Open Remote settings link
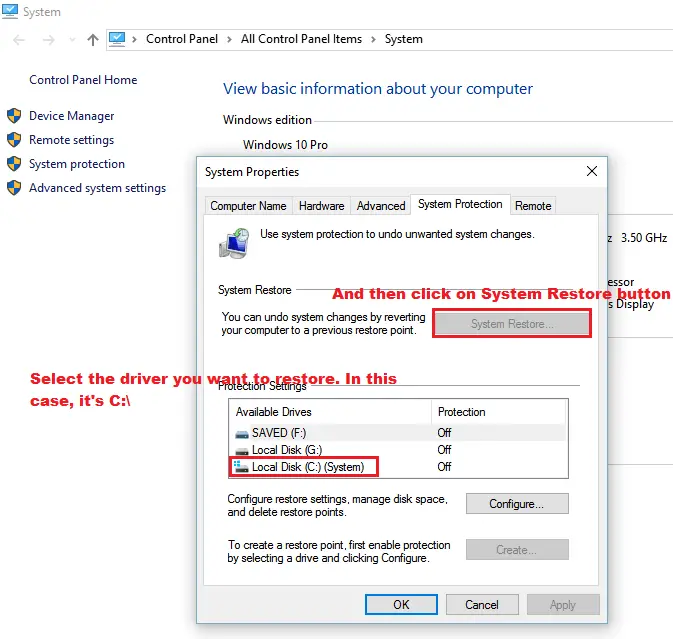673x639 pixels. pyautogui.click(x=72, y=140)
